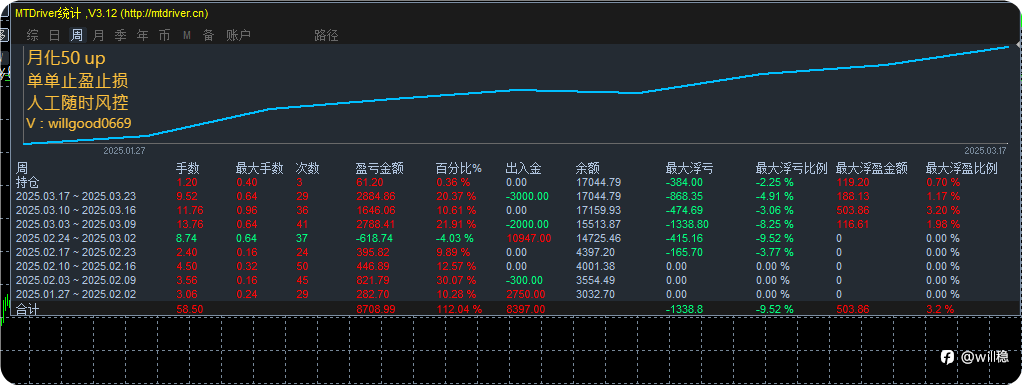The image size is (1022, 385).
Task: Select the 周 weekly tab
Action: (x=77, y=35)
